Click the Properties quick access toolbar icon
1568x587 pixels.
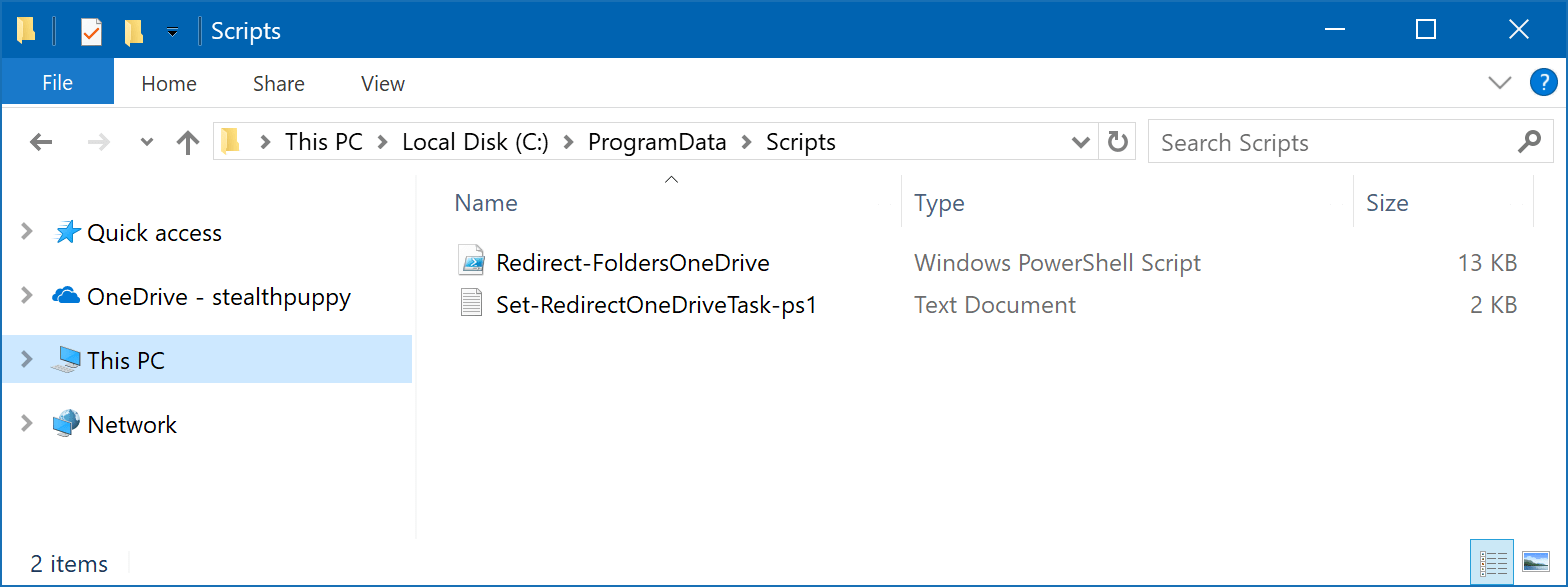click(91, 32)
